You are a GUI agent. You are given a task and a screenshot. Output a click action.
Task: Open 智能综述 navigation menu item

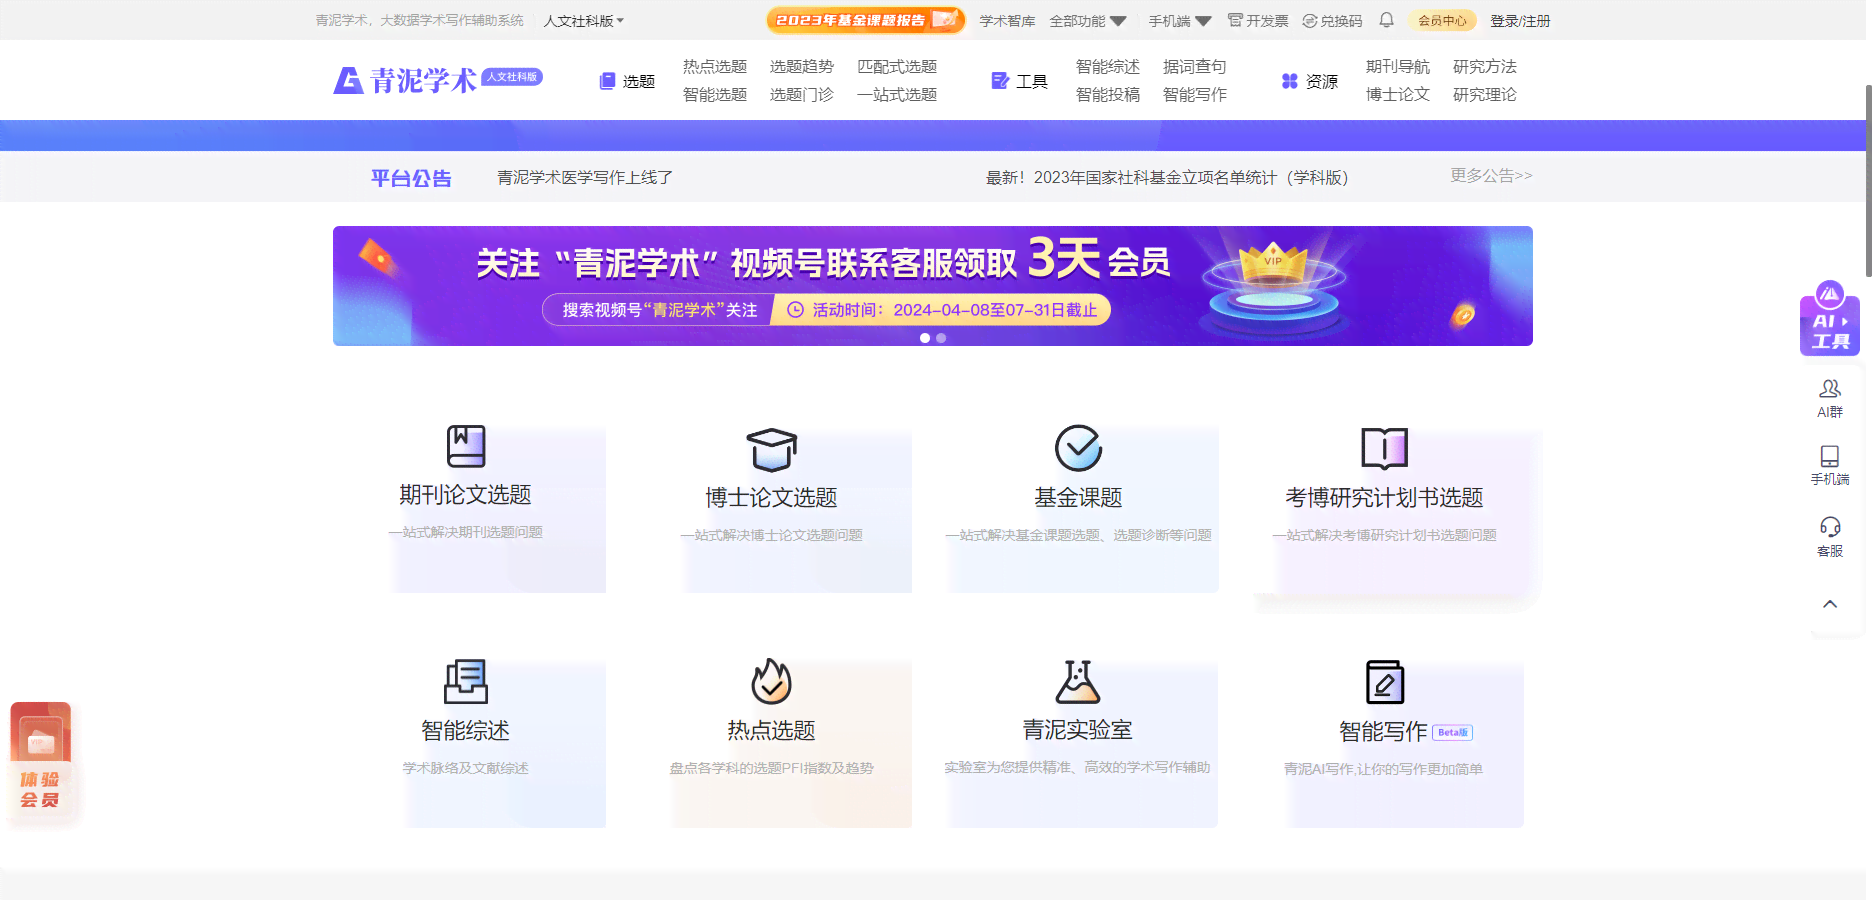pyautogui.click(x=1108, y=67)
